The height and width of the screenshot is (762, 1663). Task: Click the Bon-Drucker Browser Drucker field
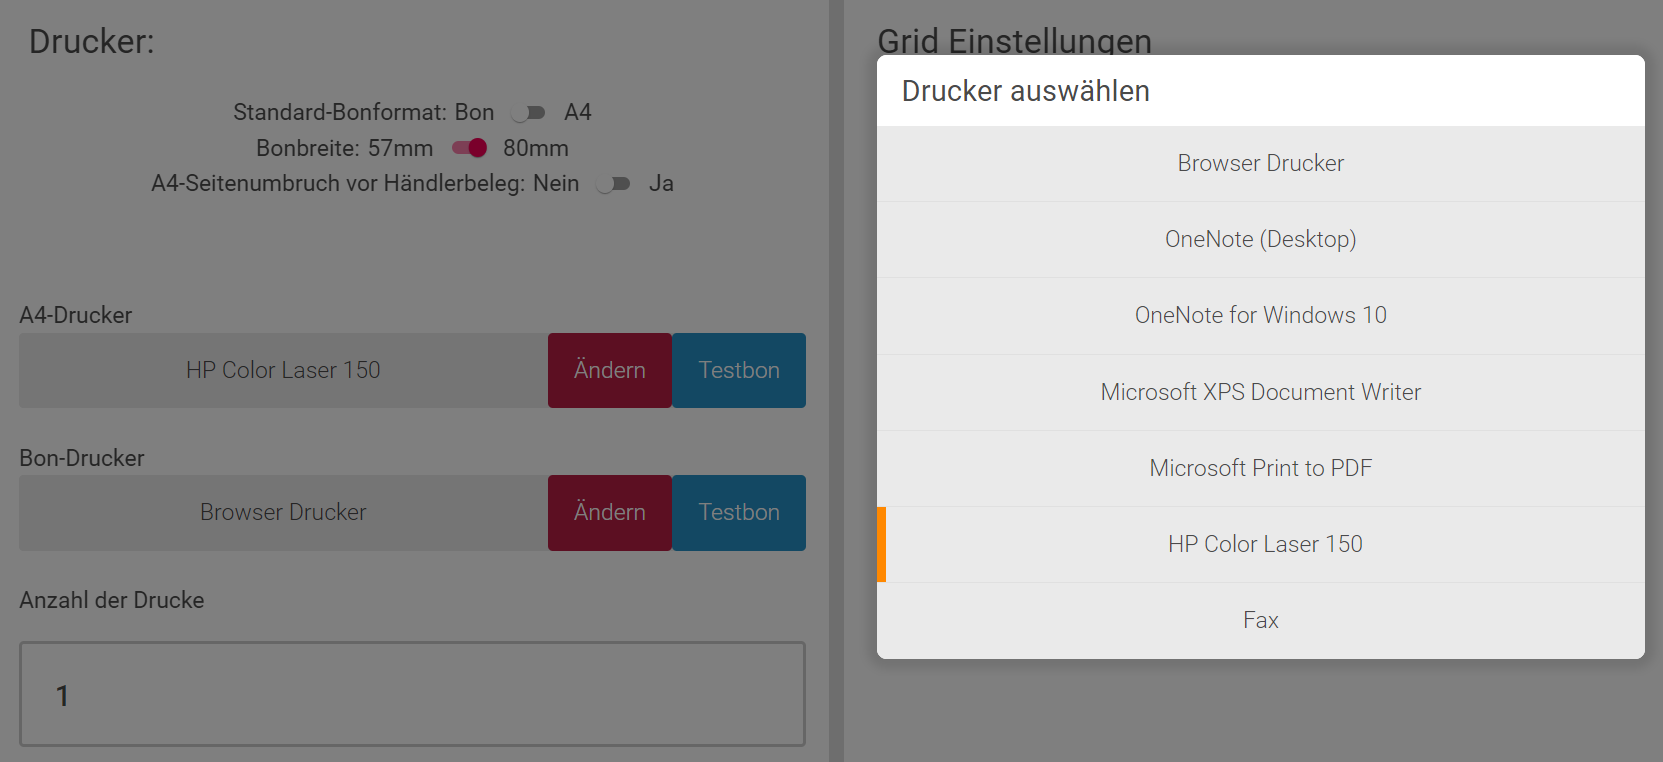pos(283,512)
